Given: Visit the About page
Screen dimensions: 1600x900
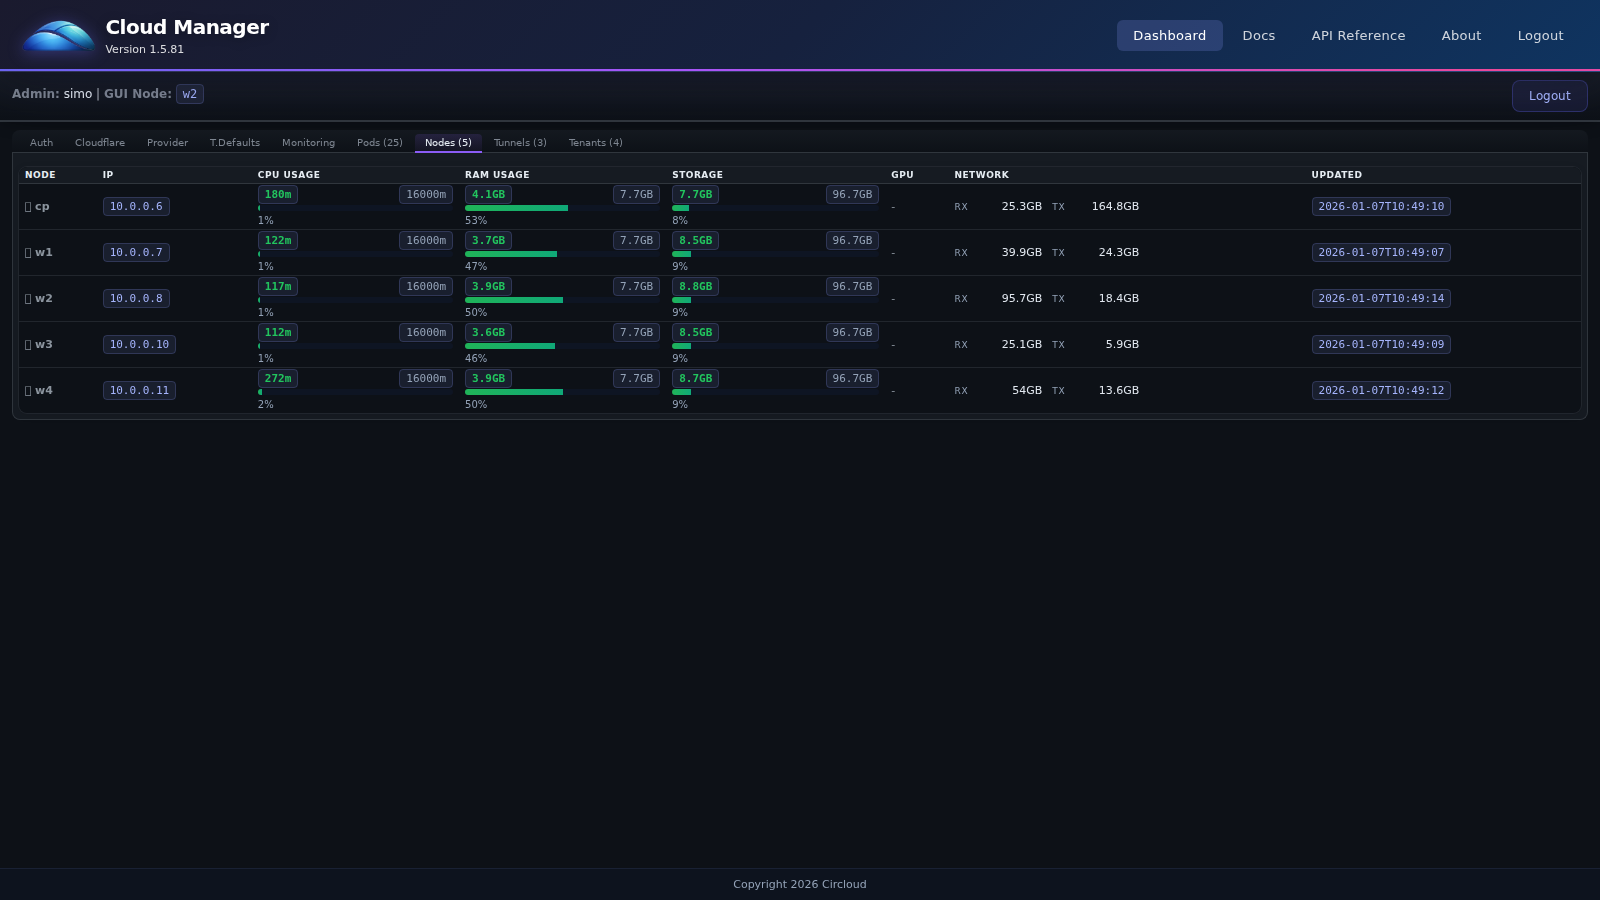Looking at the screenshot, I should pyautogui.click(x=1461, y=35).
